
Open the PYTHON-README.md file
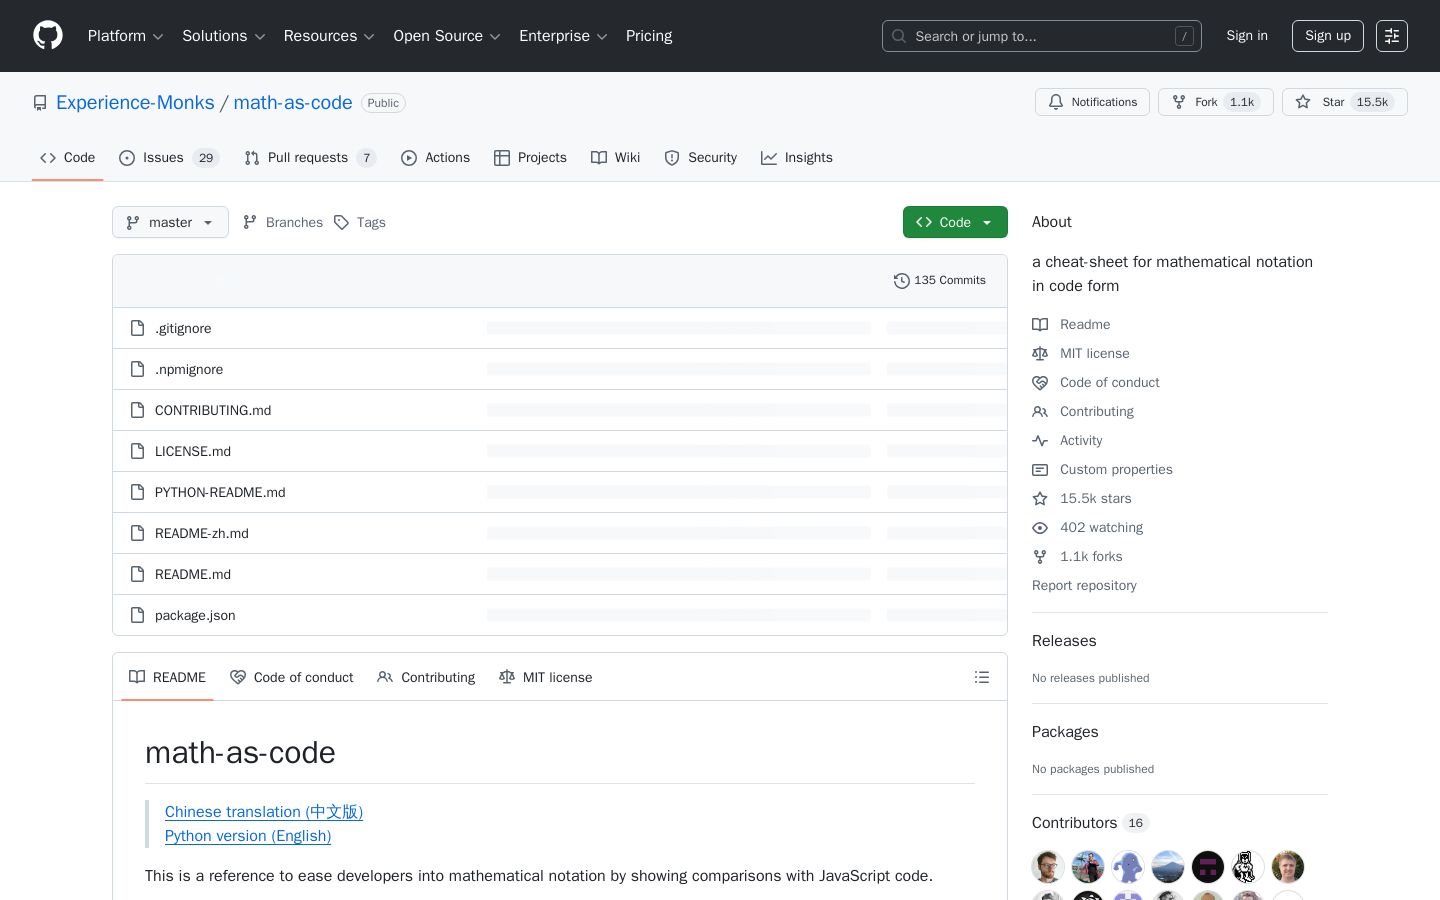point(220,492)
